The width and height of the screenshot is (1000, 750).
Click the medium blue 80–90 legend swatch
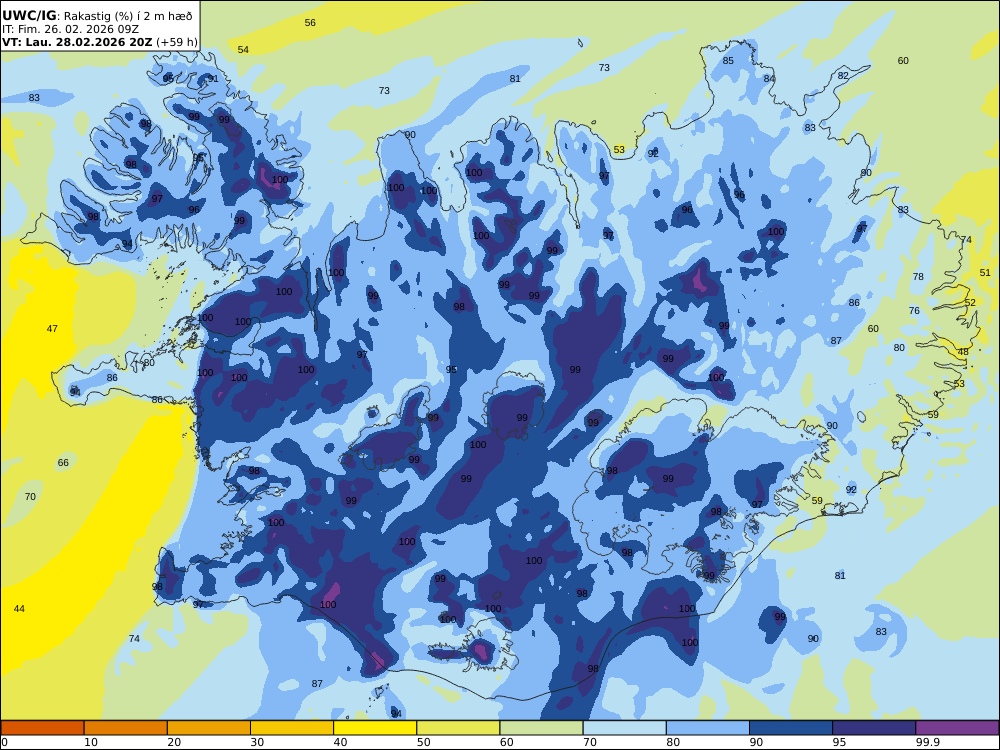(x=708, y=728)
